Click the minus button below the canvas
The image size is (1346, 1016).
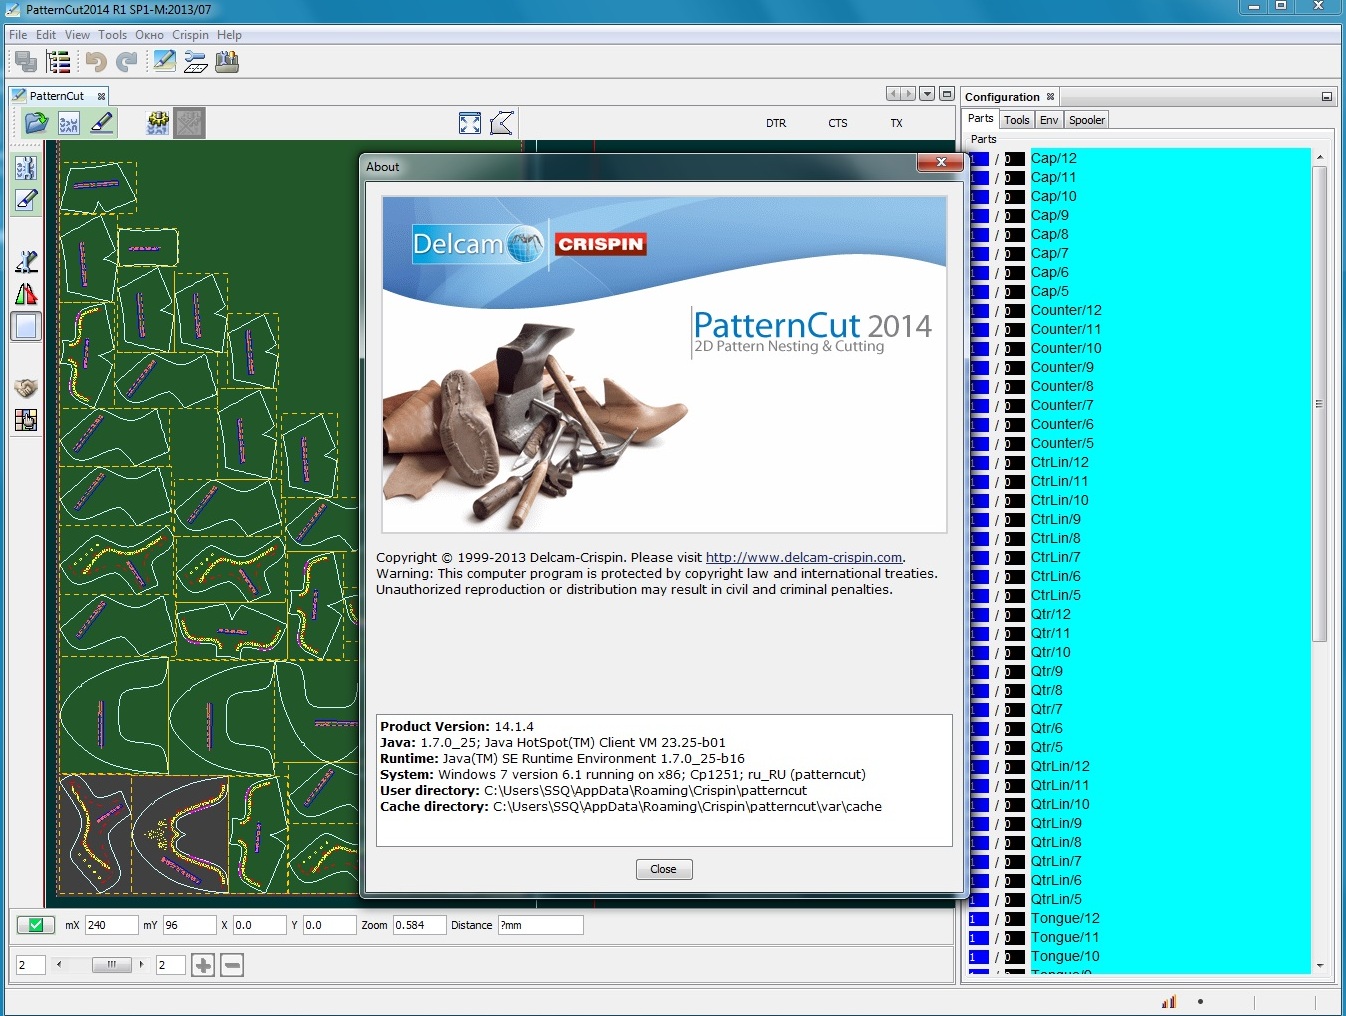click(x=232, y=965)
